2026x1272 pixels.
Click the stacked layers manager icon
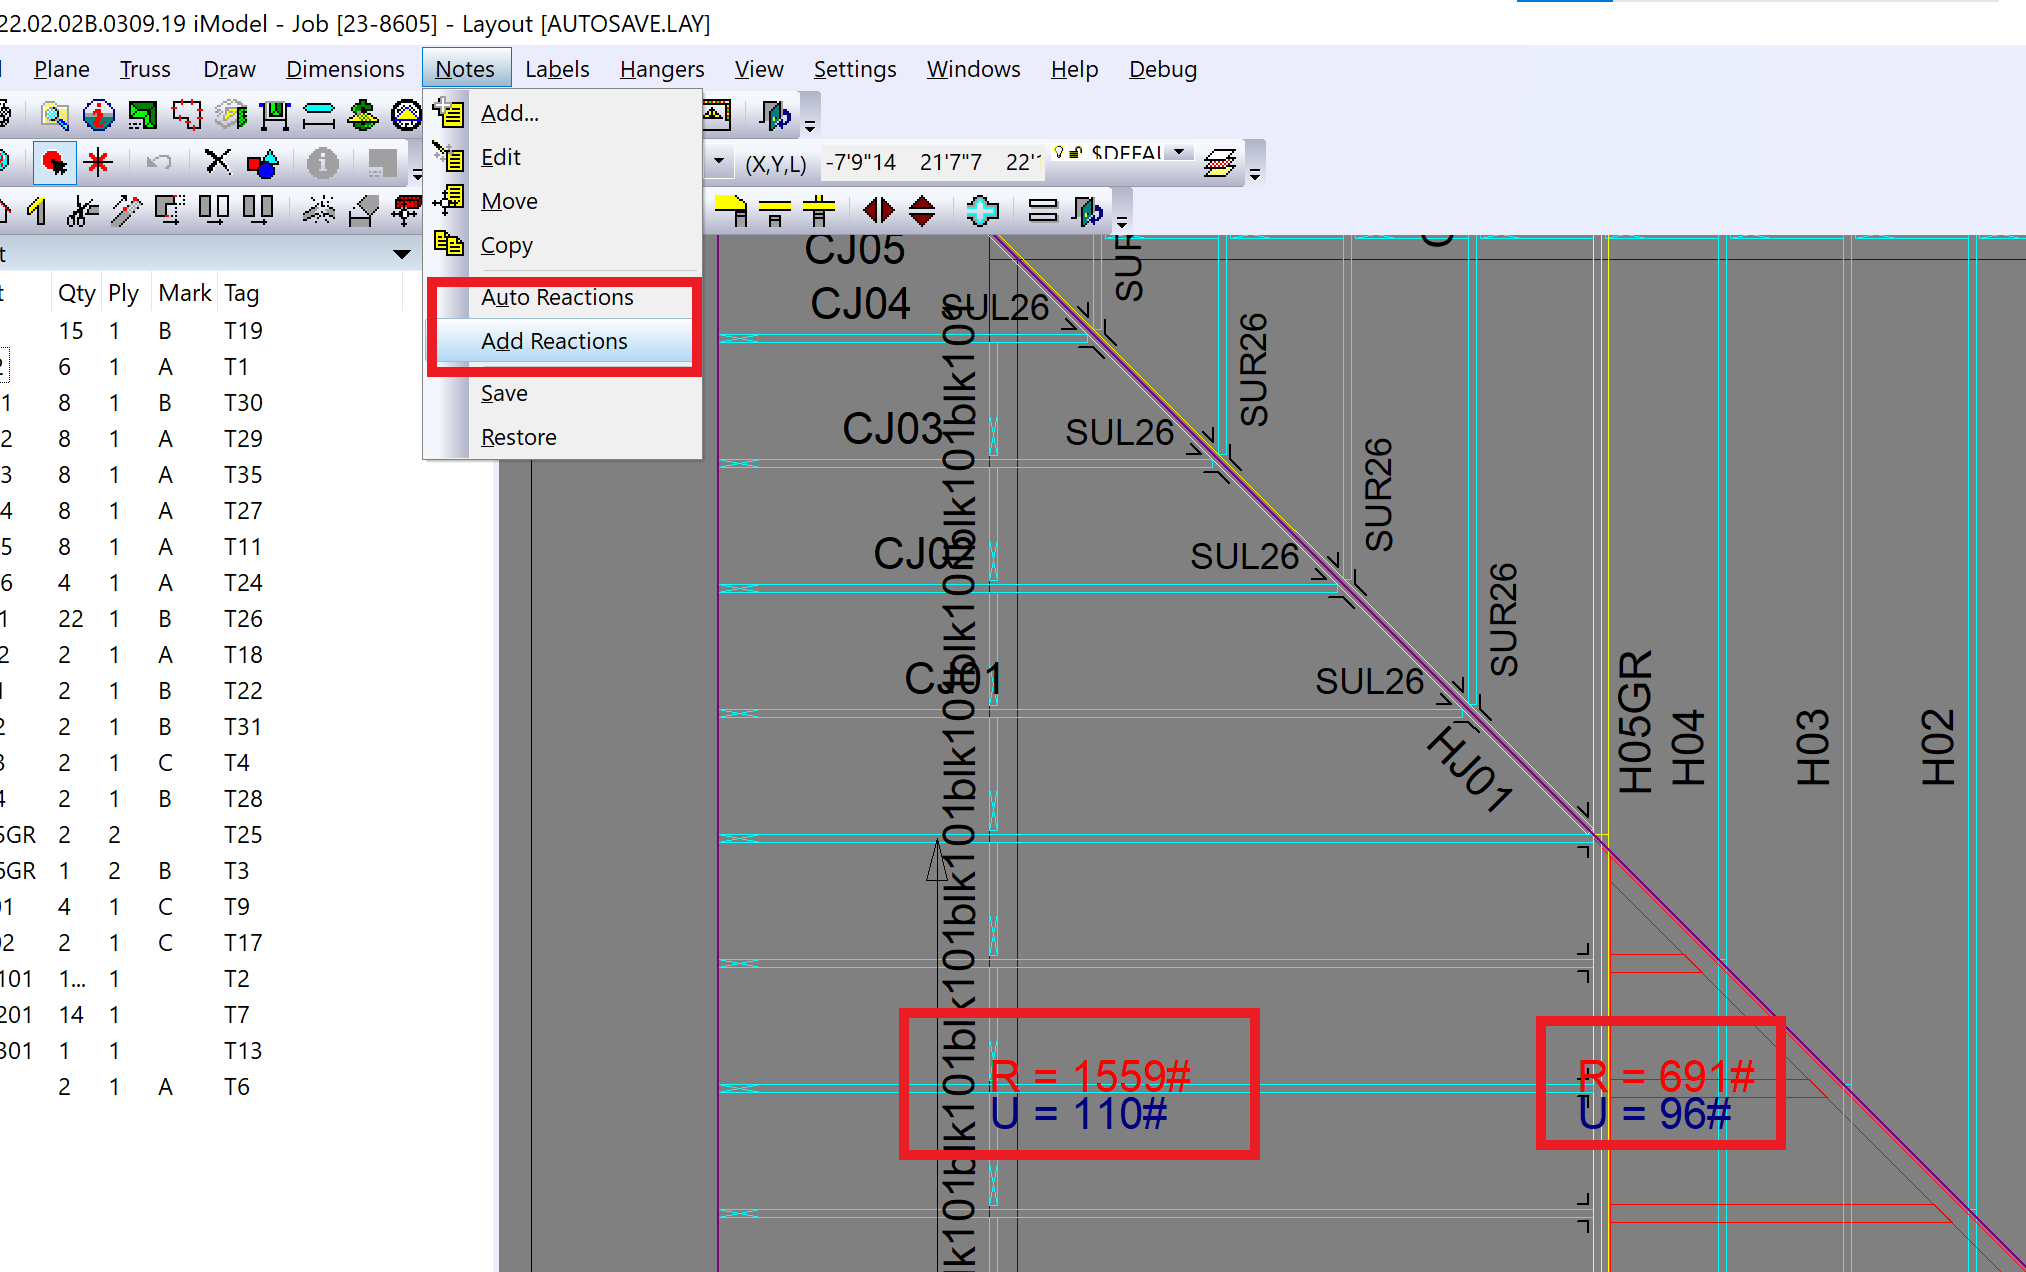[1219, 162]
